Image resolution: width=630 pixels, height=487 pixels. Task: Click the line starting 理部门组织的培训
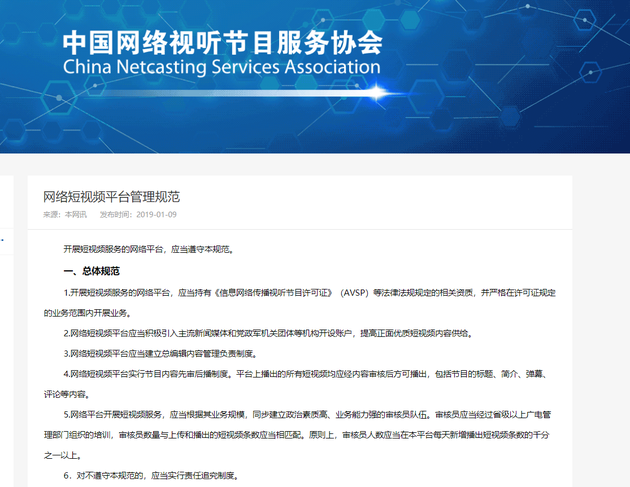click(297, 435)
